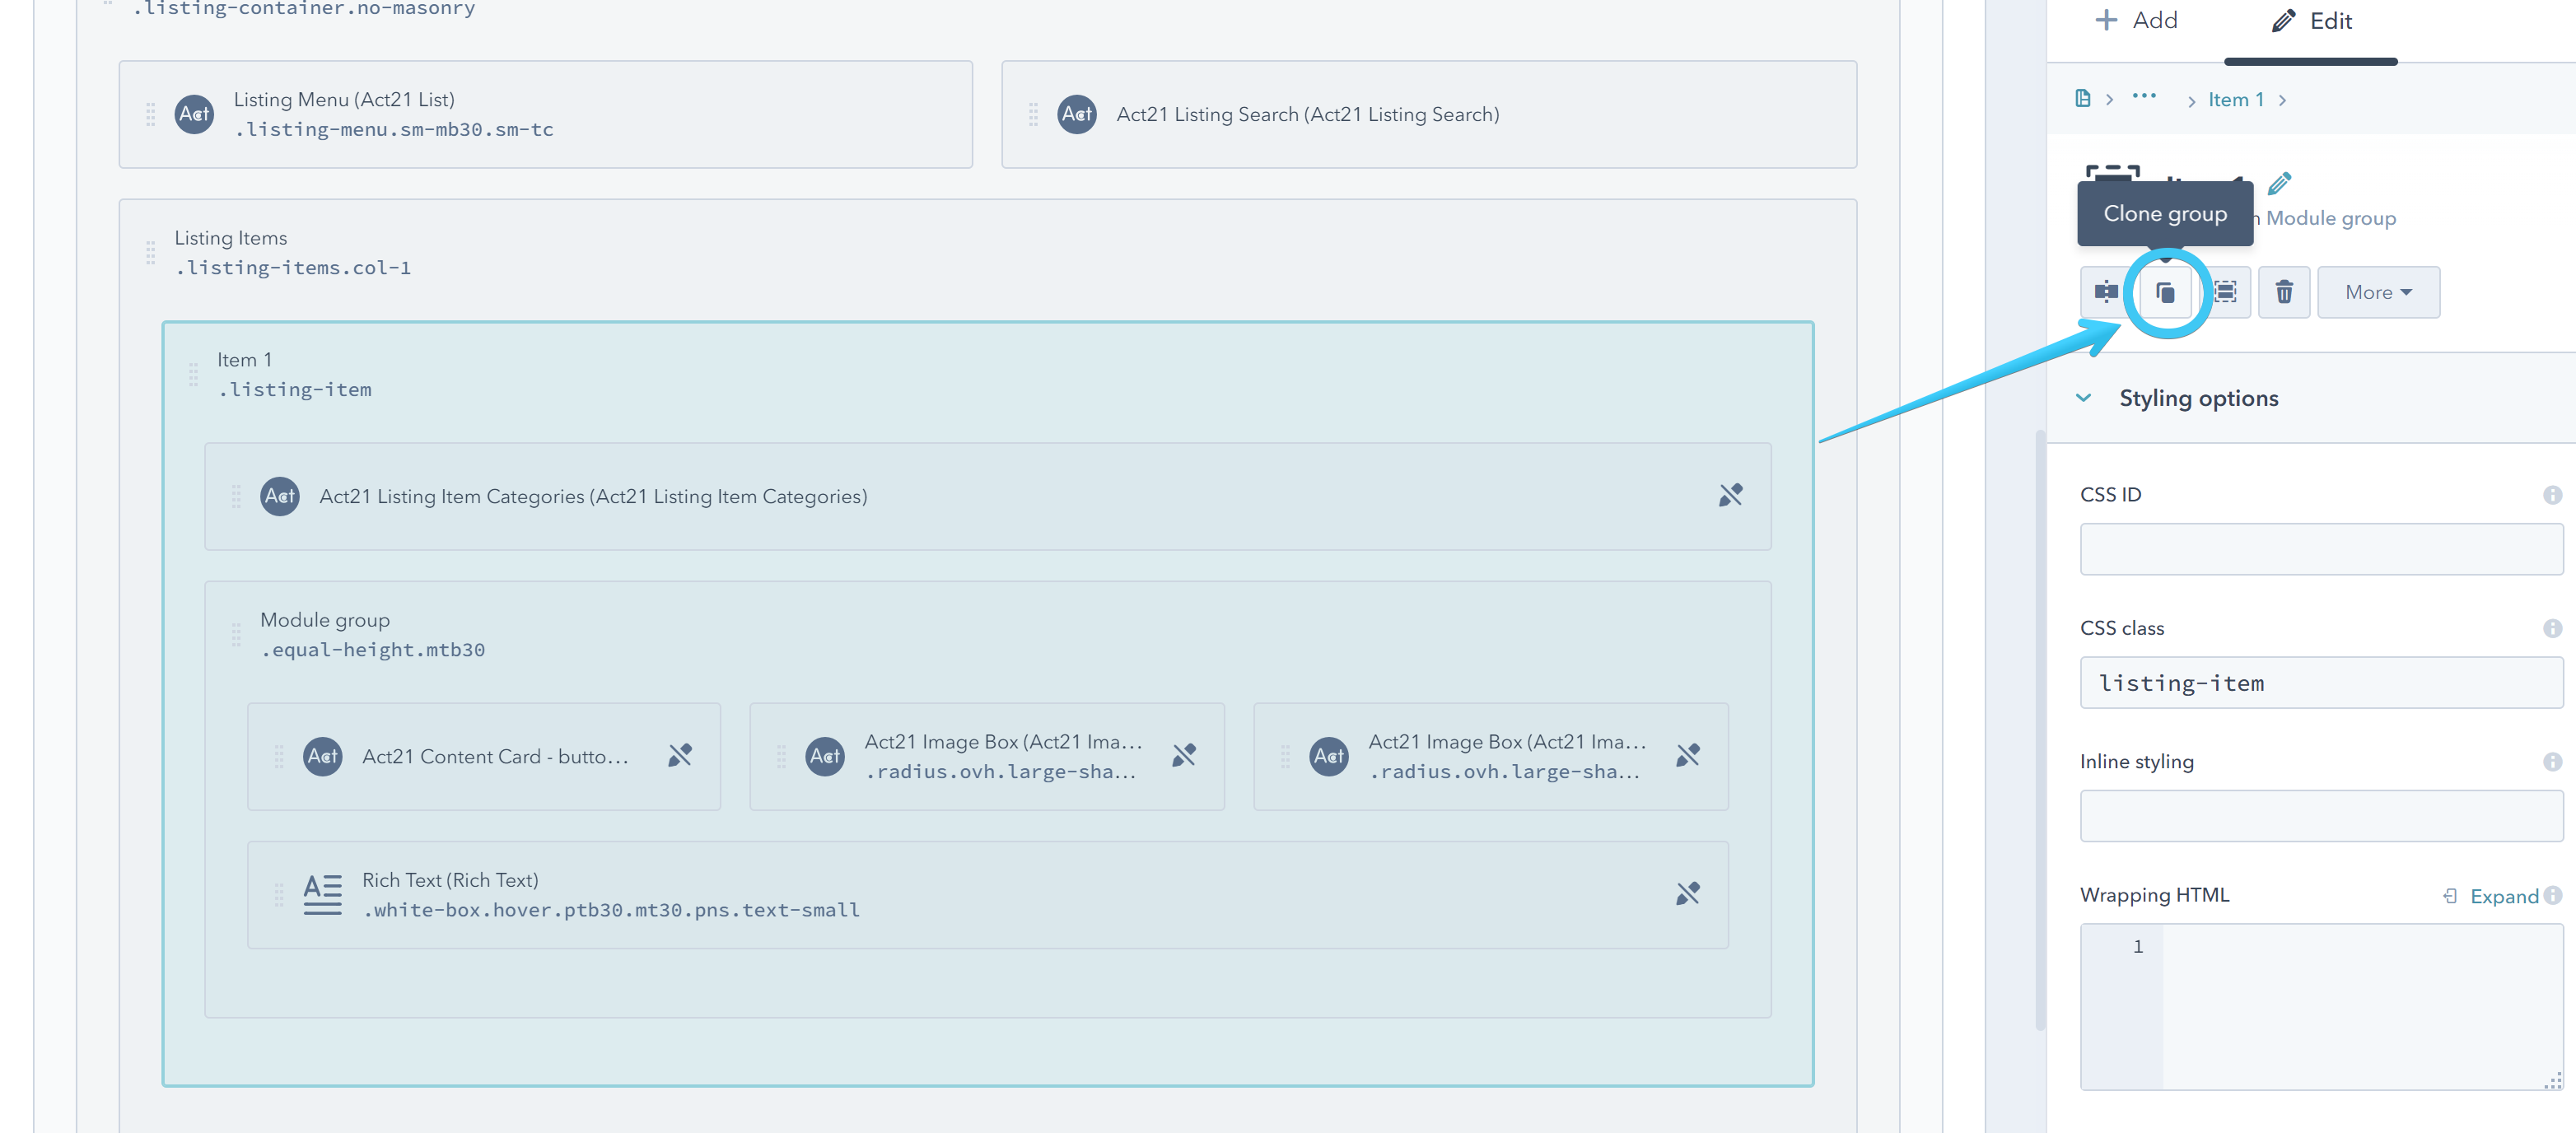Image resolution: width=2576 pixels, height=1133 pixels.
Task: Click the trash delete group button
Action: 2284,292
